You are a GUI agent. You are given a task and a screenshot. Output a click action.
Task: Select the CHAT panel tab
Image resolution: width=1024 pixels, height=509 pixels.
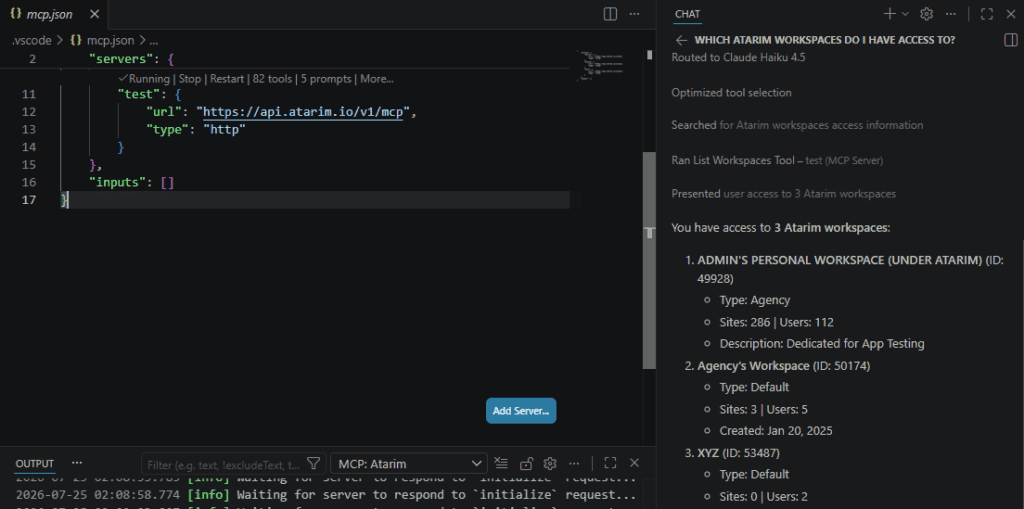point(688,14)
